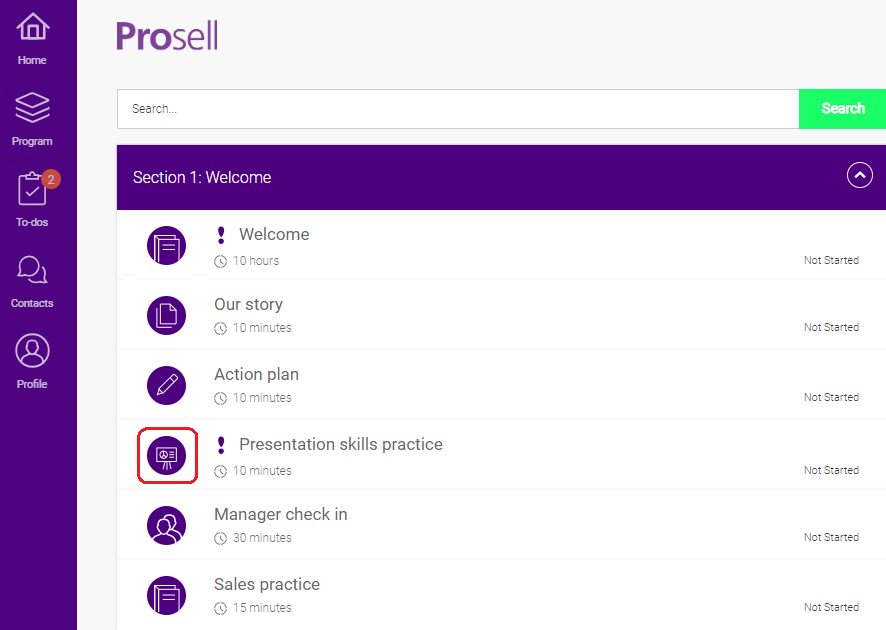Select the Home icon in the sidebar

click(32, 28)
